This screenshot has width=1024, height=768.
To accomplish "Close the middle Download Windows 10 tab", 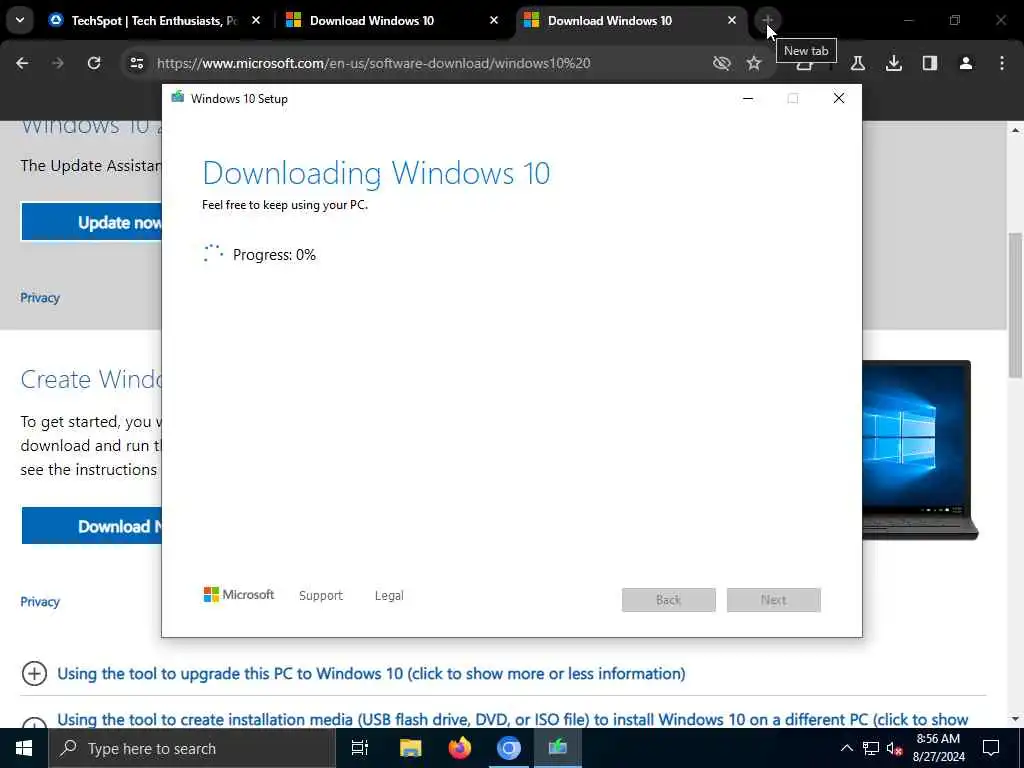I will pos(494,21).
